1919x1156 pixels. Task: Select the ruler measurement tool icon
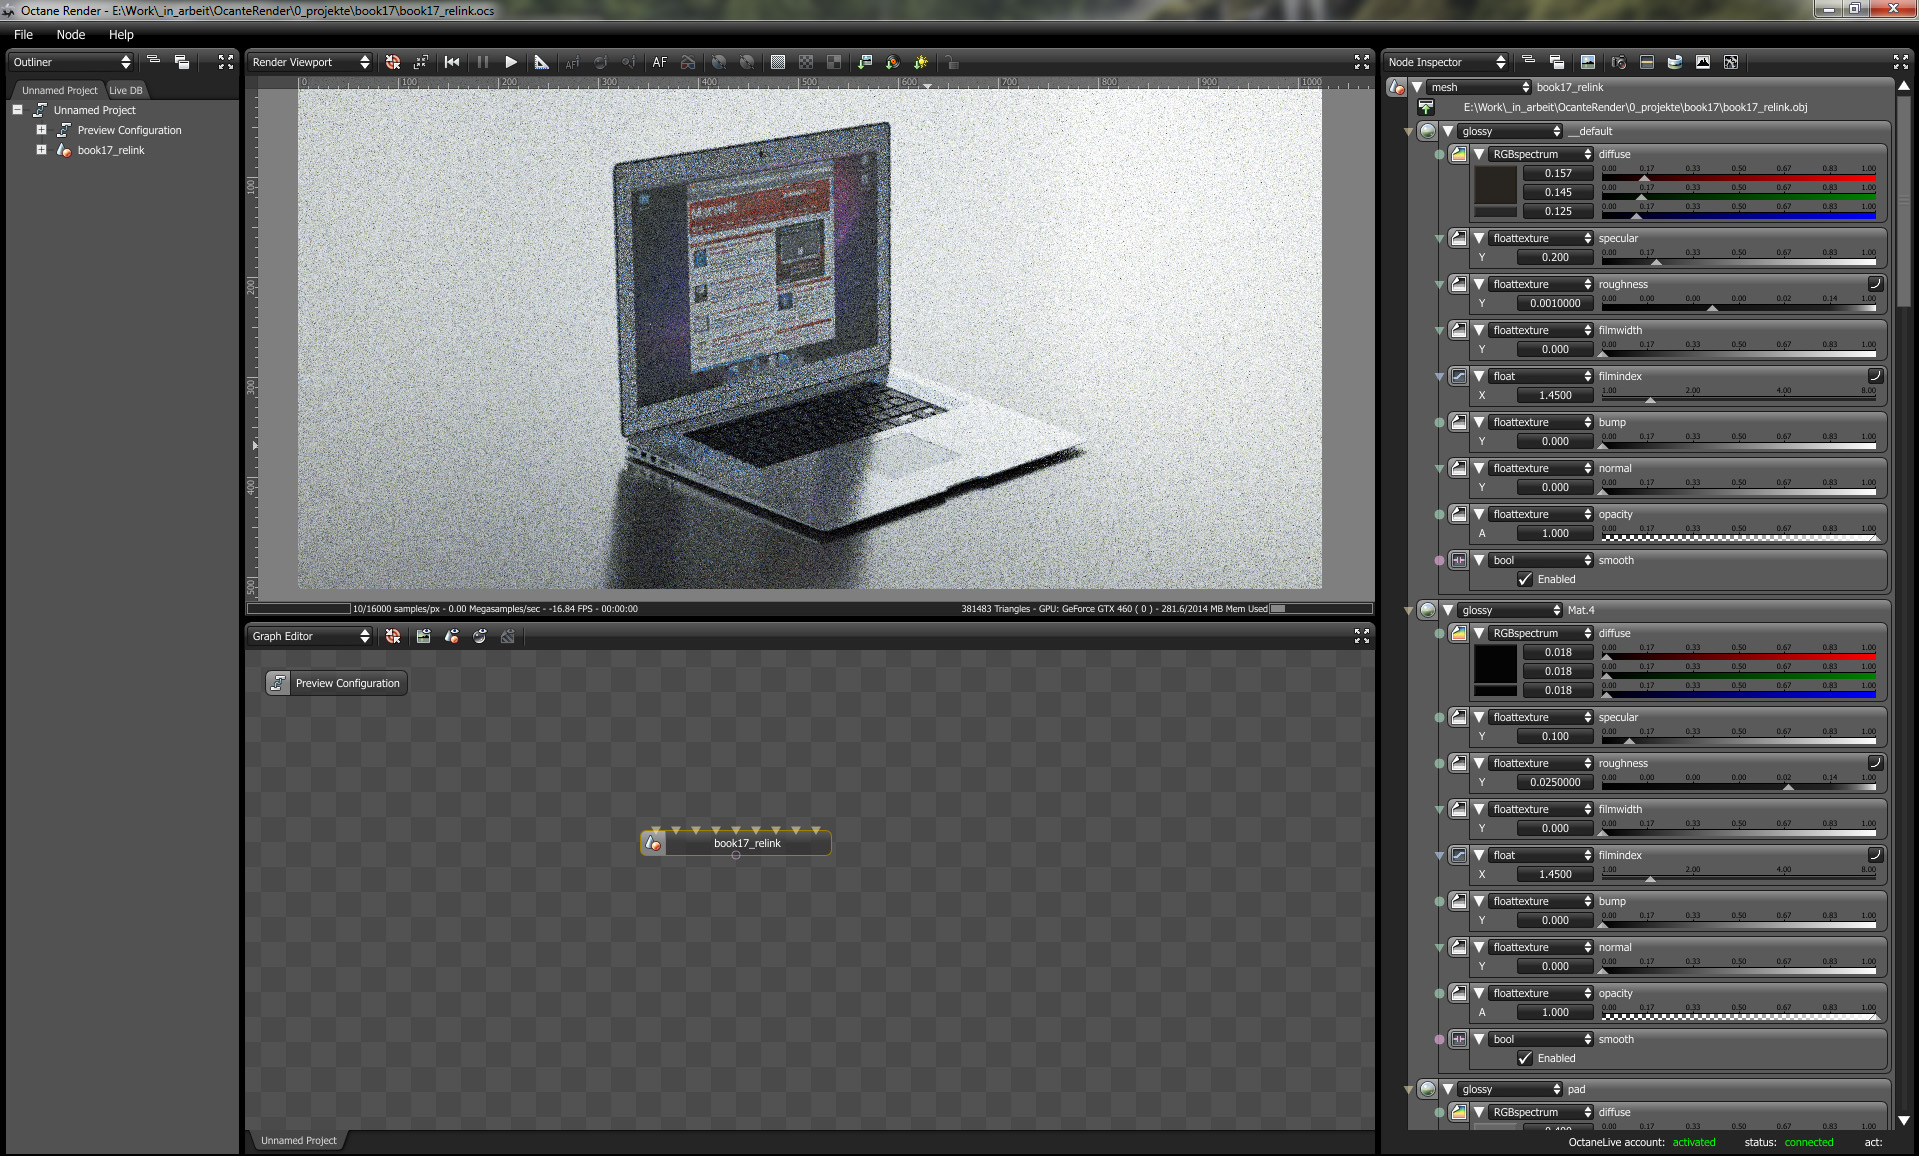click(541, 62)
